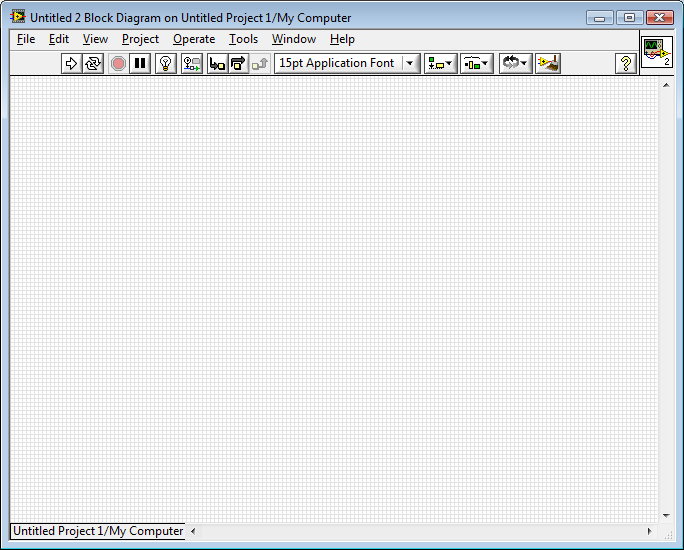Open the Window menu
684x550 pixels.
(x=294, y=39)
